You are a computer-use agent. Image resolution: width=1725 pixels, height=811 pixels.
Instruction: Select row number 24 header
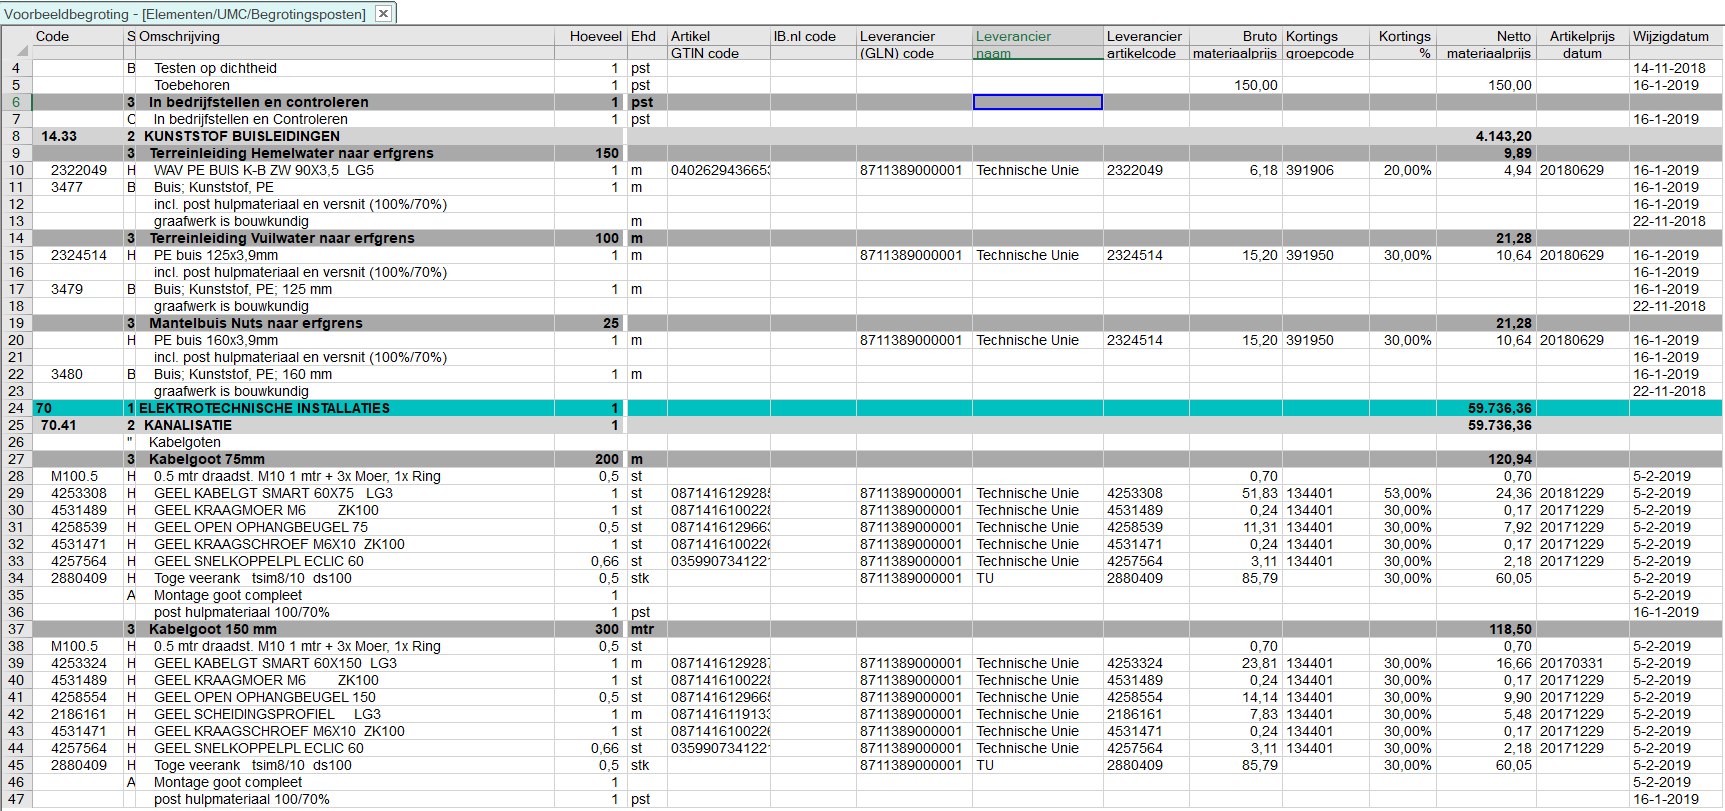click(16, 408)
